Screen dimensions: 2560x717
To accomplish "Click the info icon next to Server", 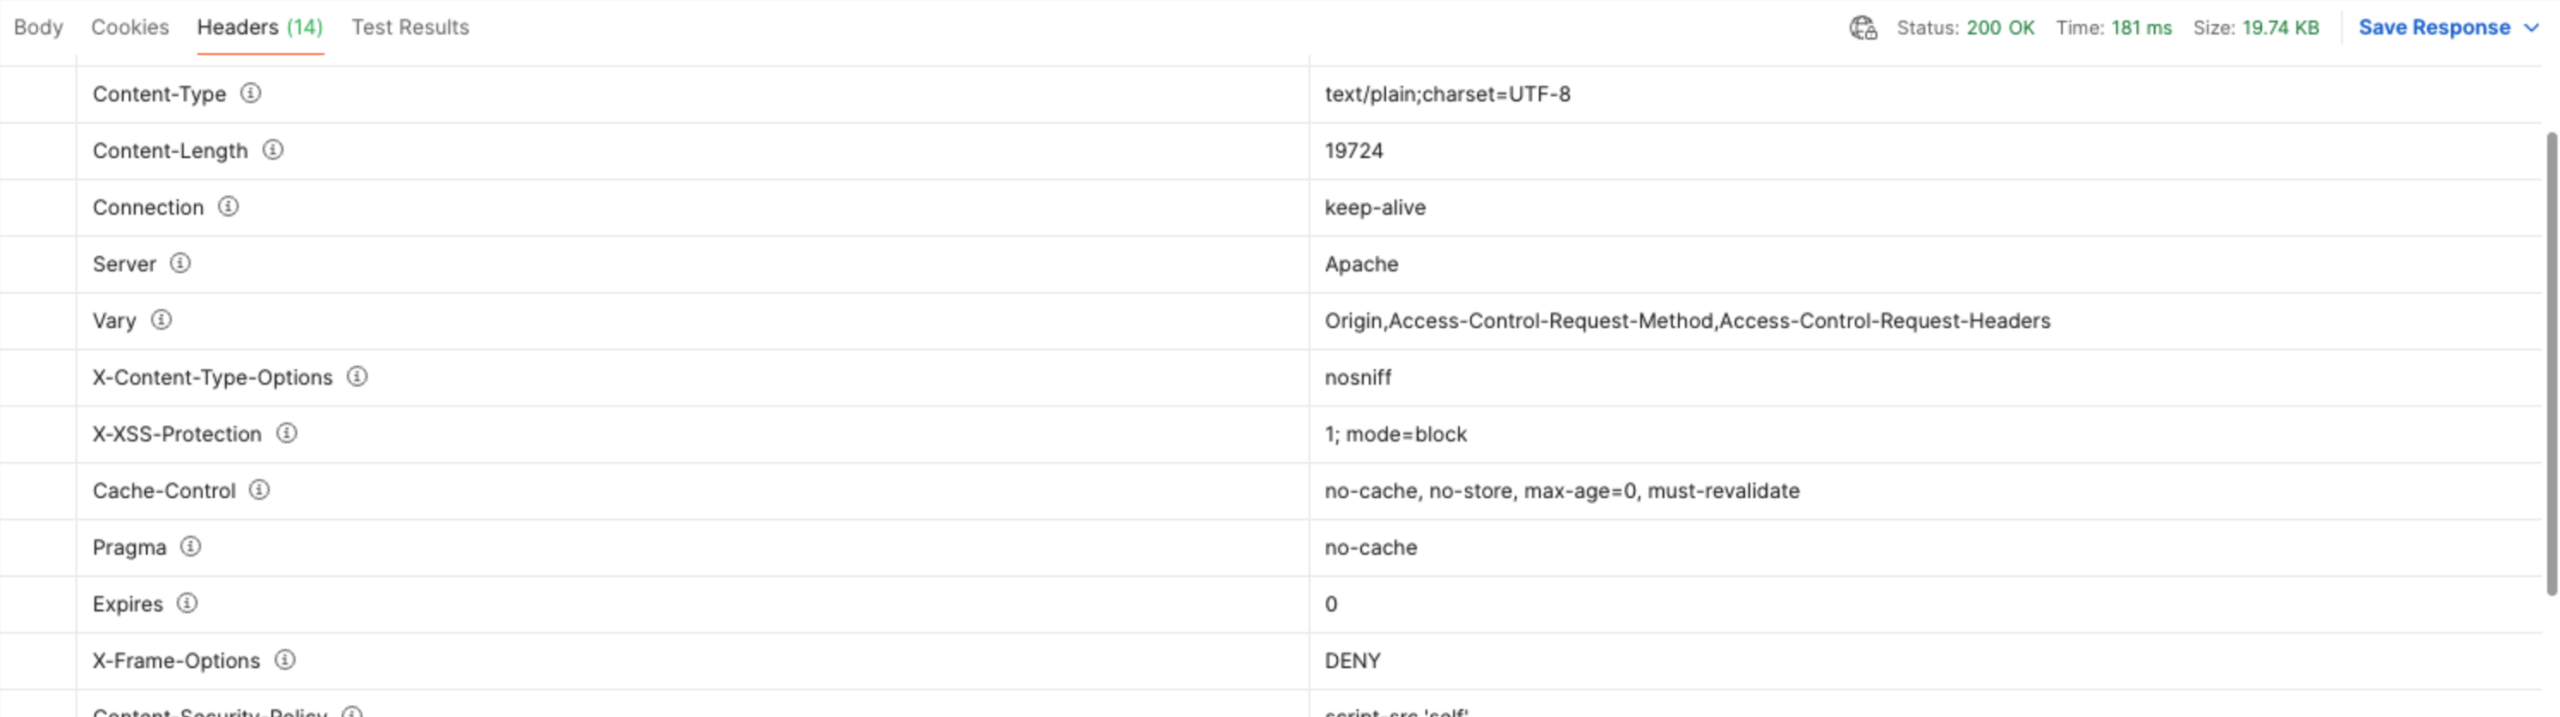I will point(180,263).
